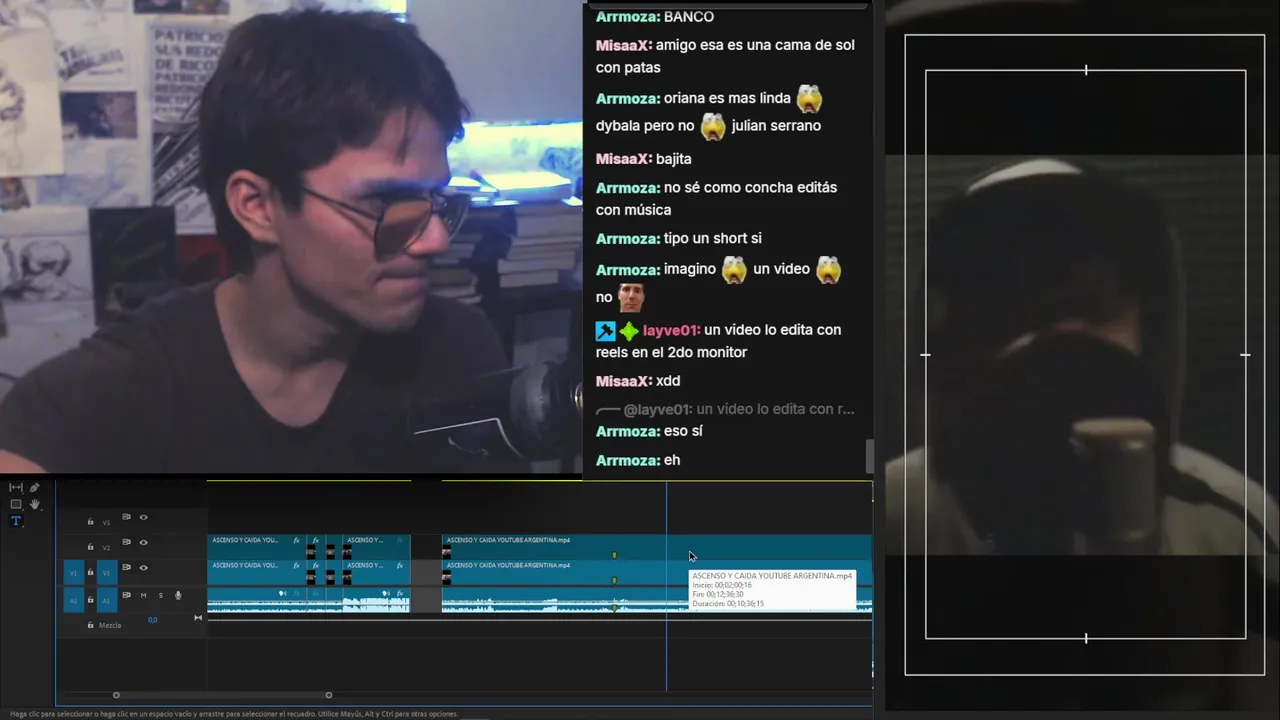Image resolution: width=1280 pixels, height=720 pixels.
Task: Hide video track V1 output
Action: pyautogui.click(x=143, y=567)
